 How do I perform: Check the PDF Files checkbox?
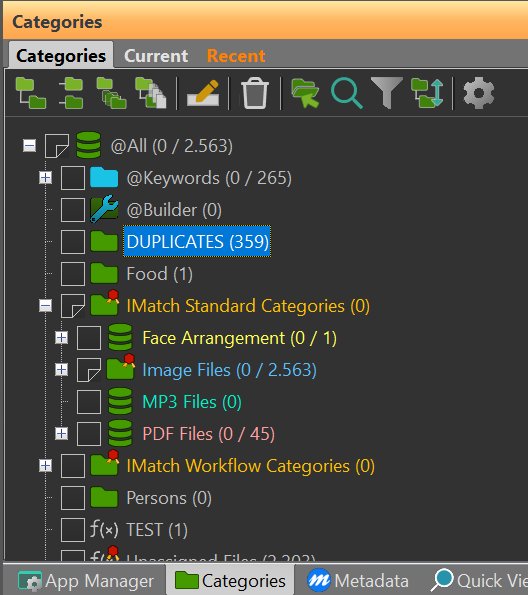tap(88, 433)
